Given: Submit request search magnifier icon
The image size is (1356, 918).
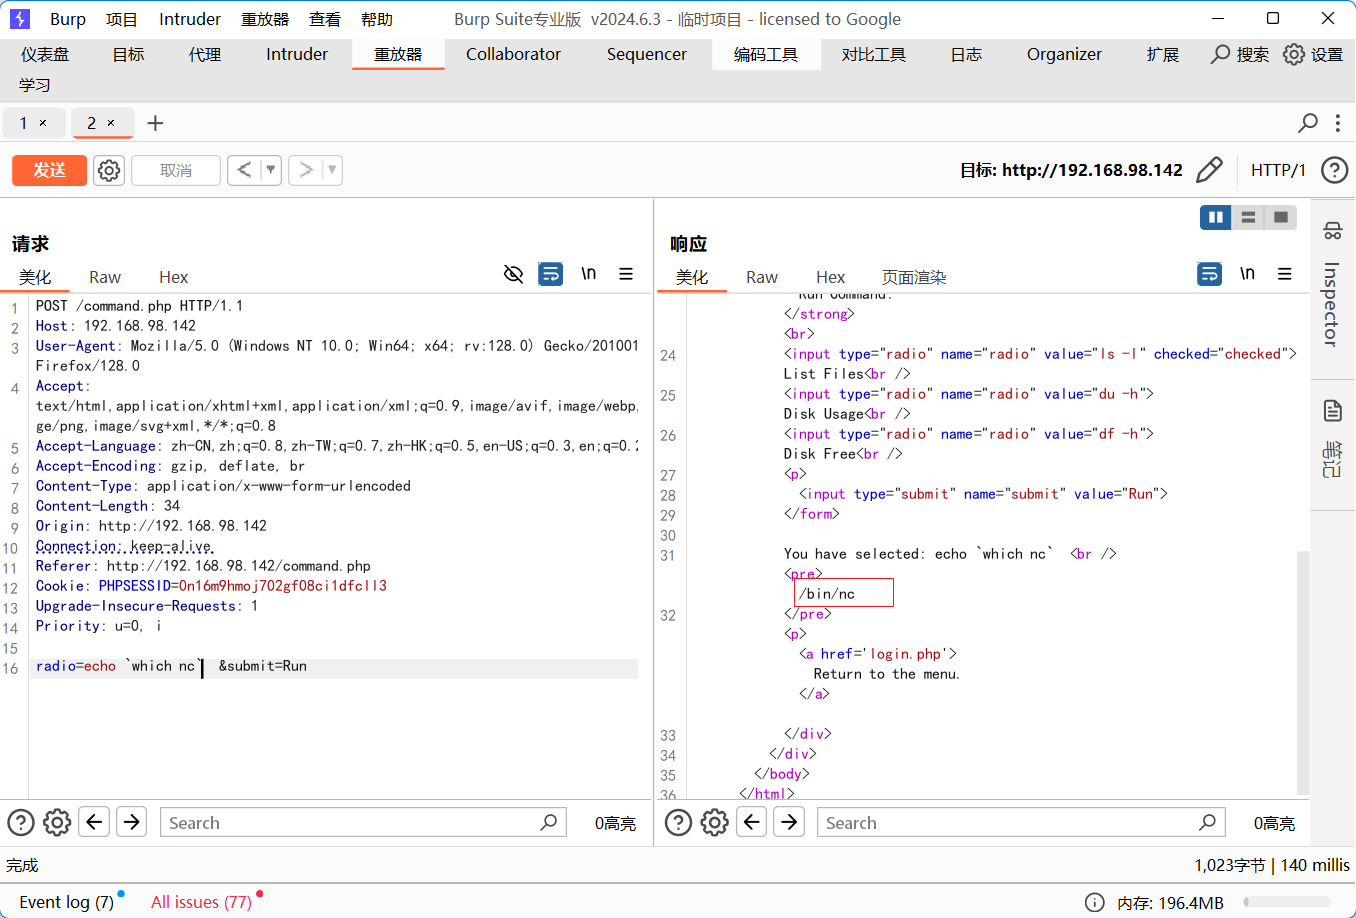Looking at the screenshot, I should (x=549, y=822).
